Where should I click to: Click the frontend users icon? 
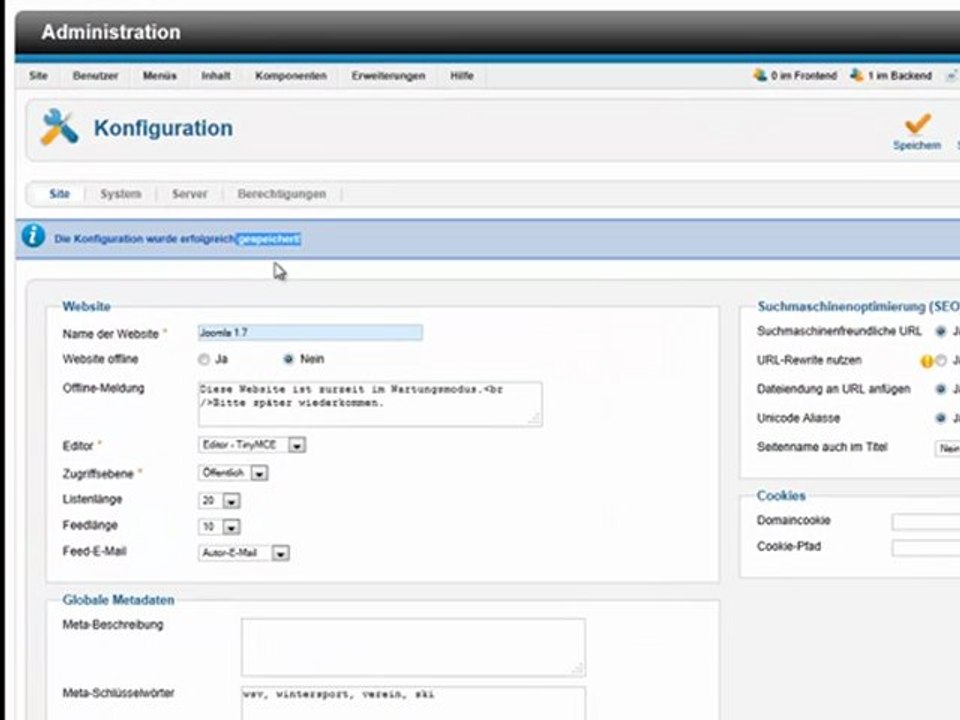[760, 75]
